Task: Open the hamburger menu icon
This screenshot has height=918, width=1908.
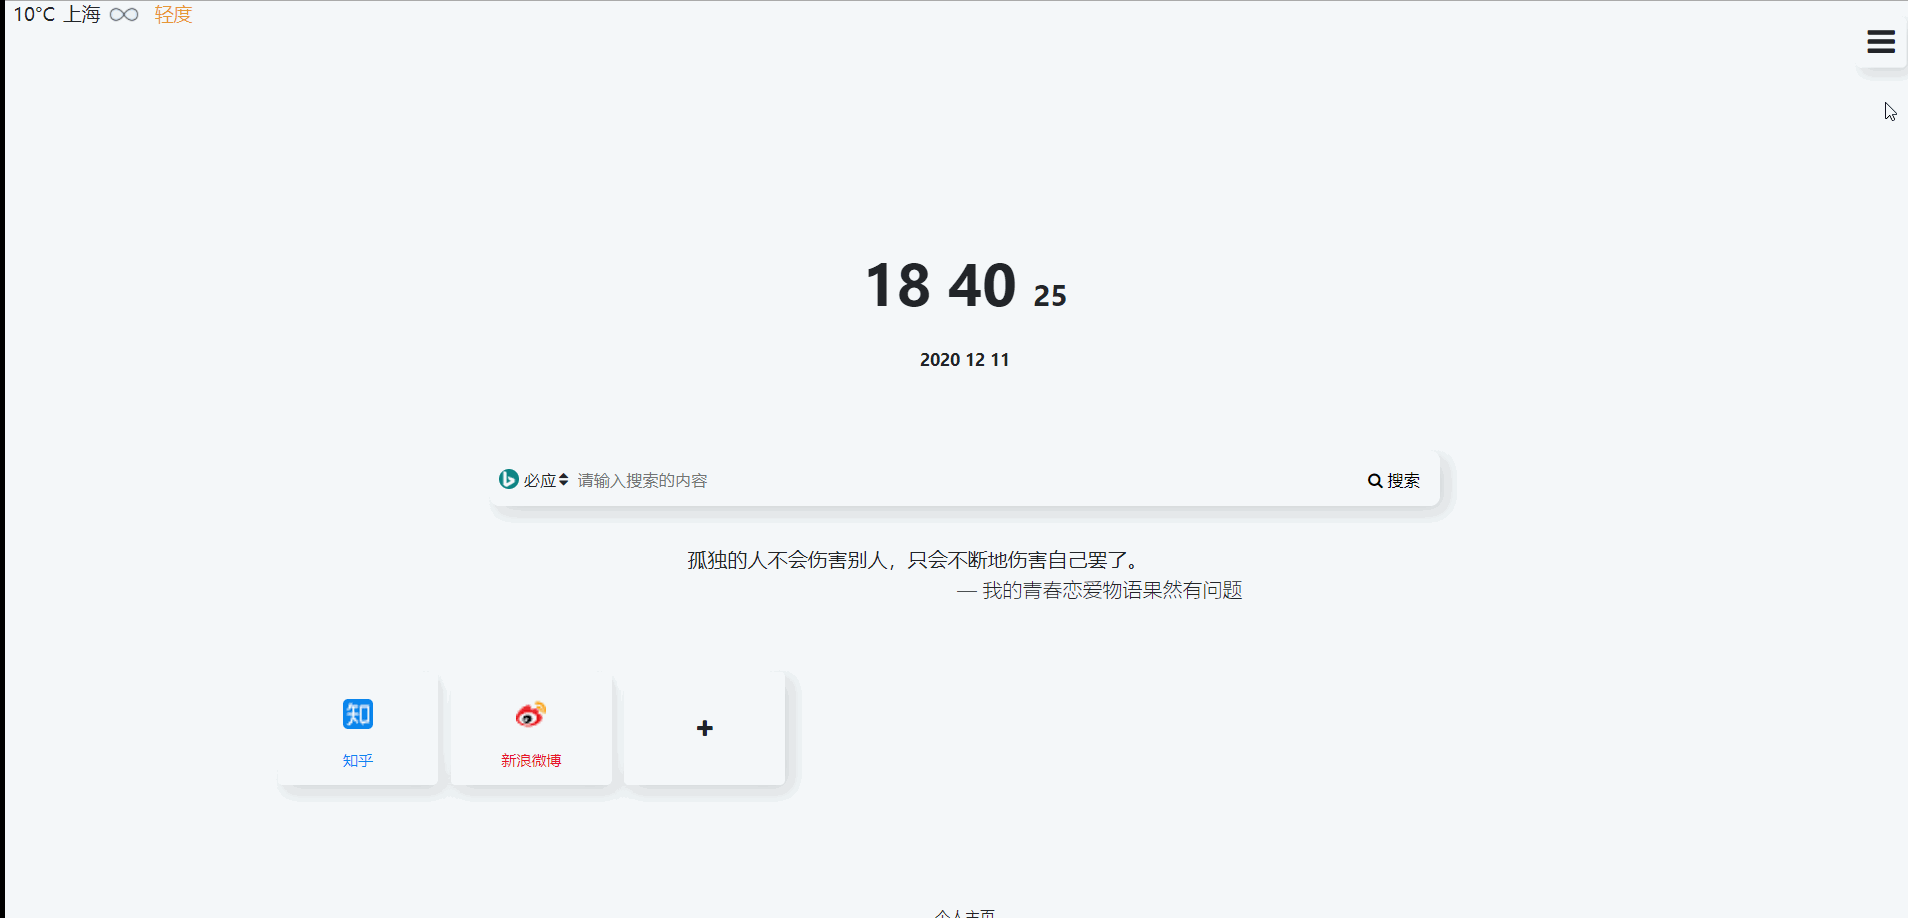Action: 1881,42
